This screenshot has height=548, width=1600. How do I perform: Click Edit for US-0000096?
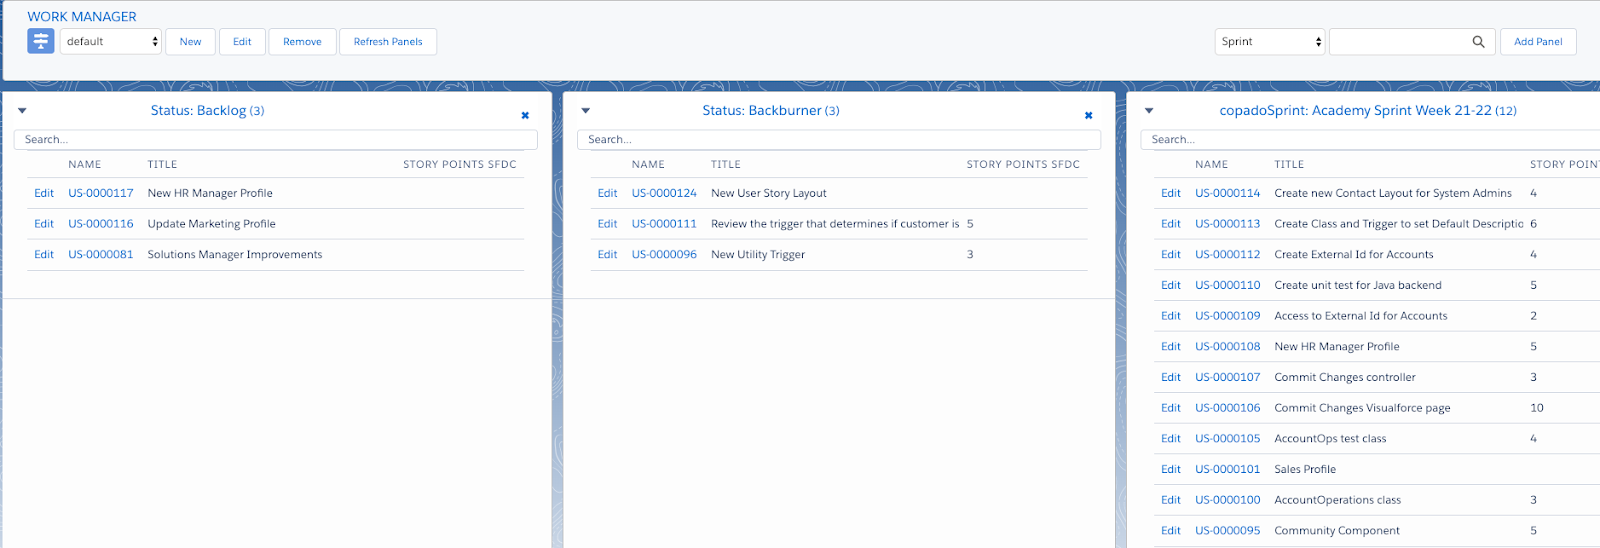point(607,255)
